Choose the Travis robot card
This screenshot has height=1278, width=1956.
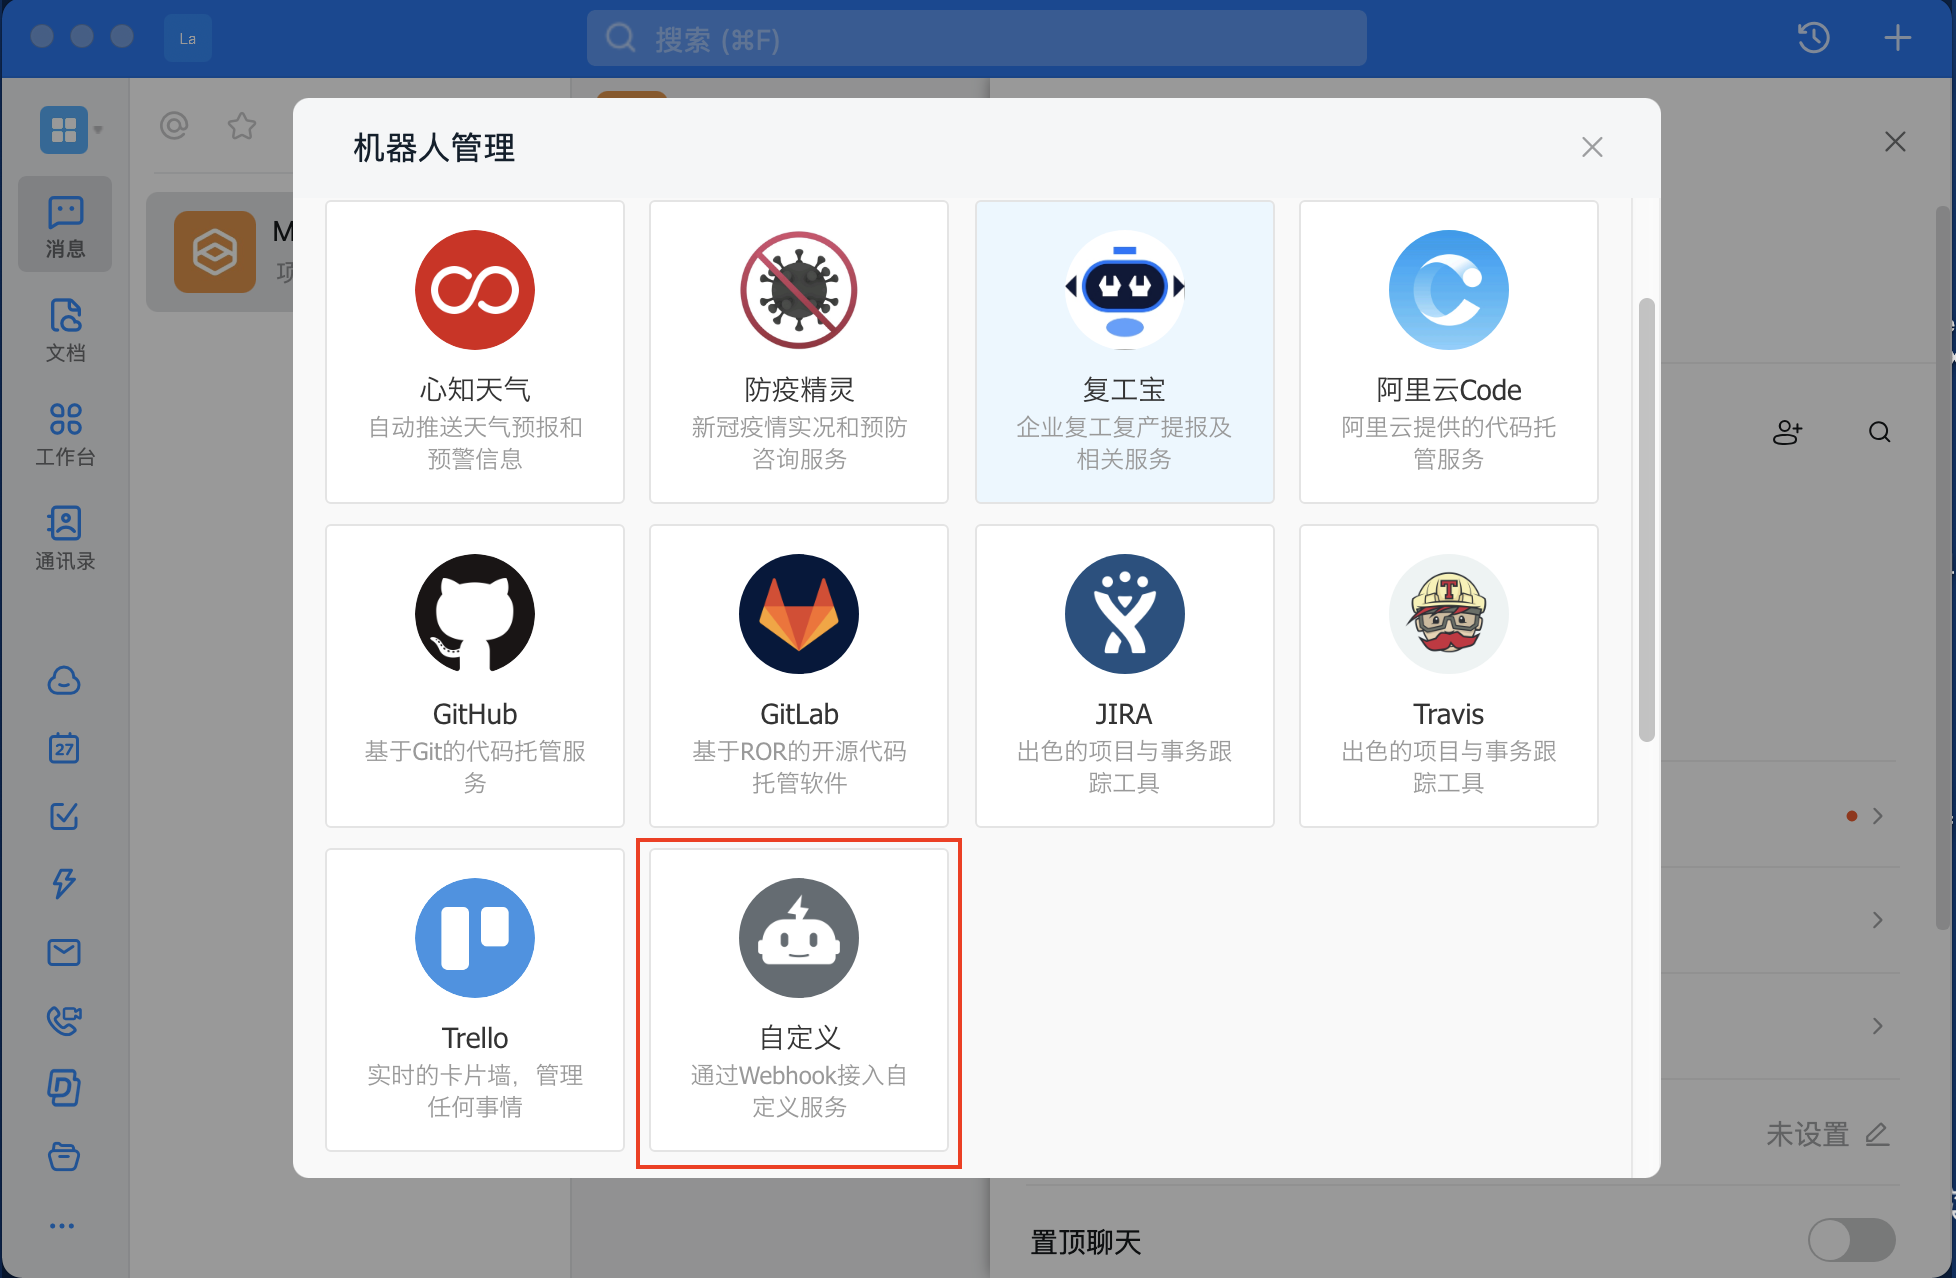[1448, 676]
